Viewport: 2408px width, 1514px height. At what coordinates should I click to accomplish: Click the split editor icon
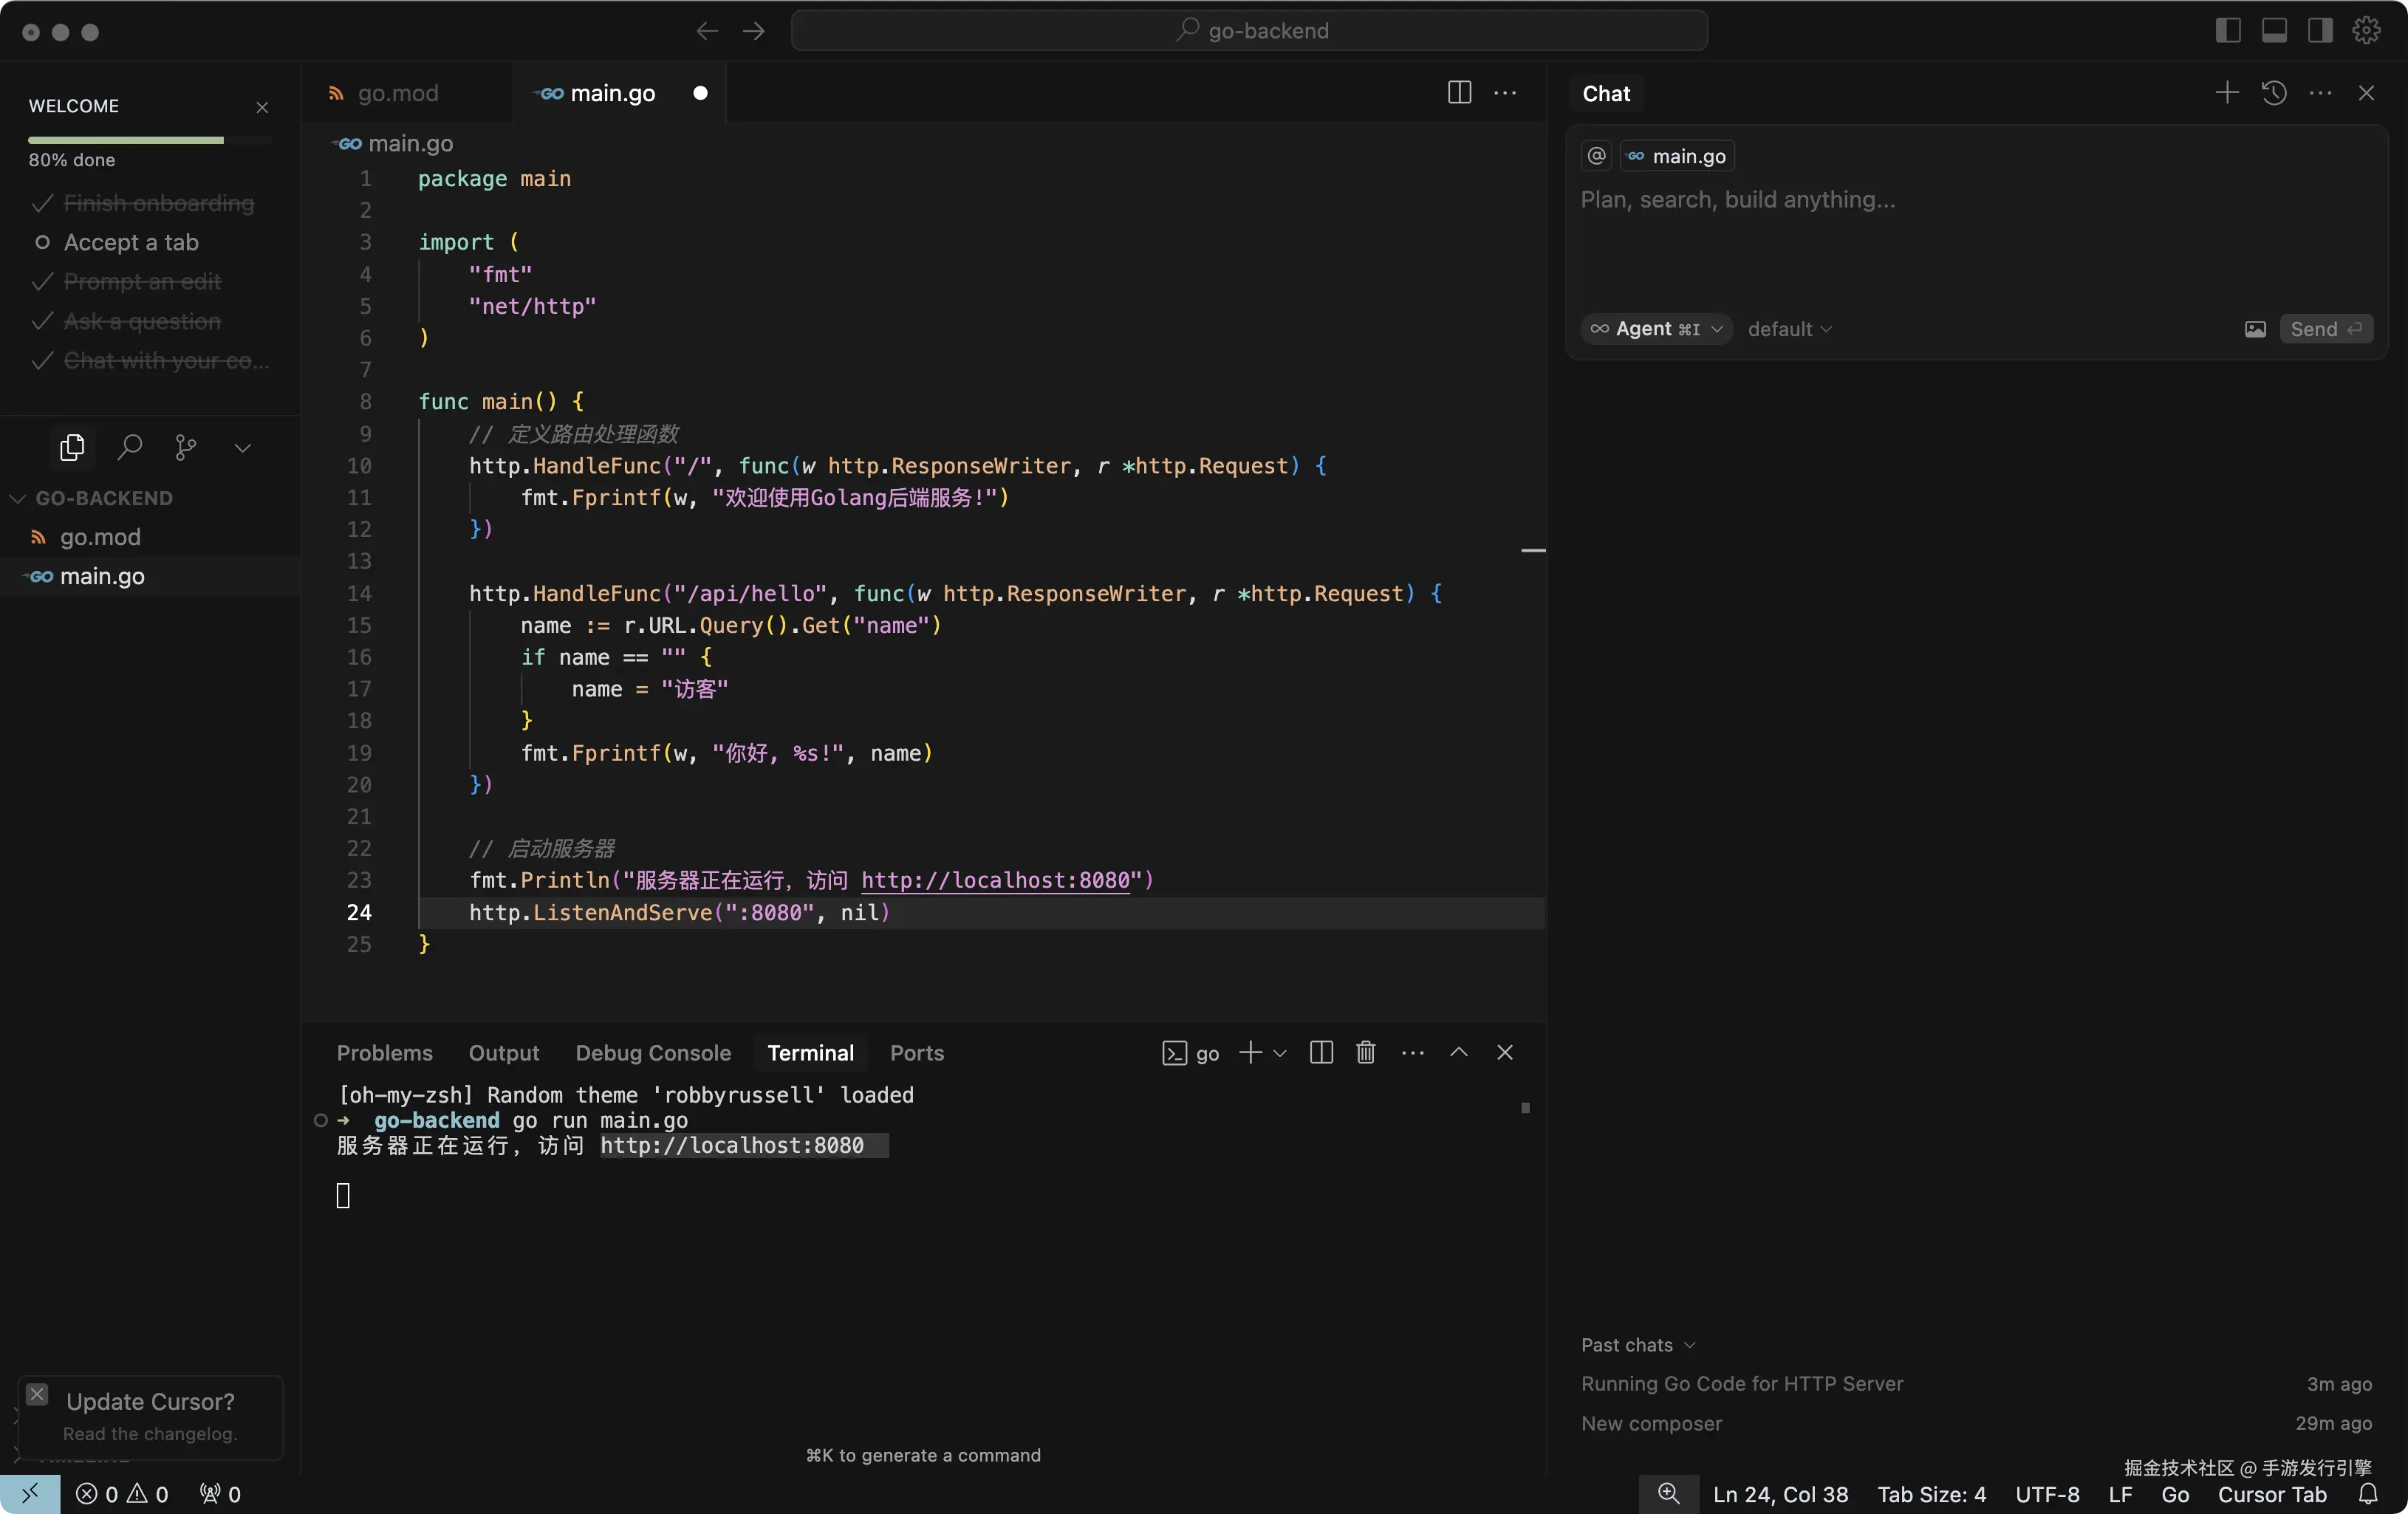point(1459,93)
